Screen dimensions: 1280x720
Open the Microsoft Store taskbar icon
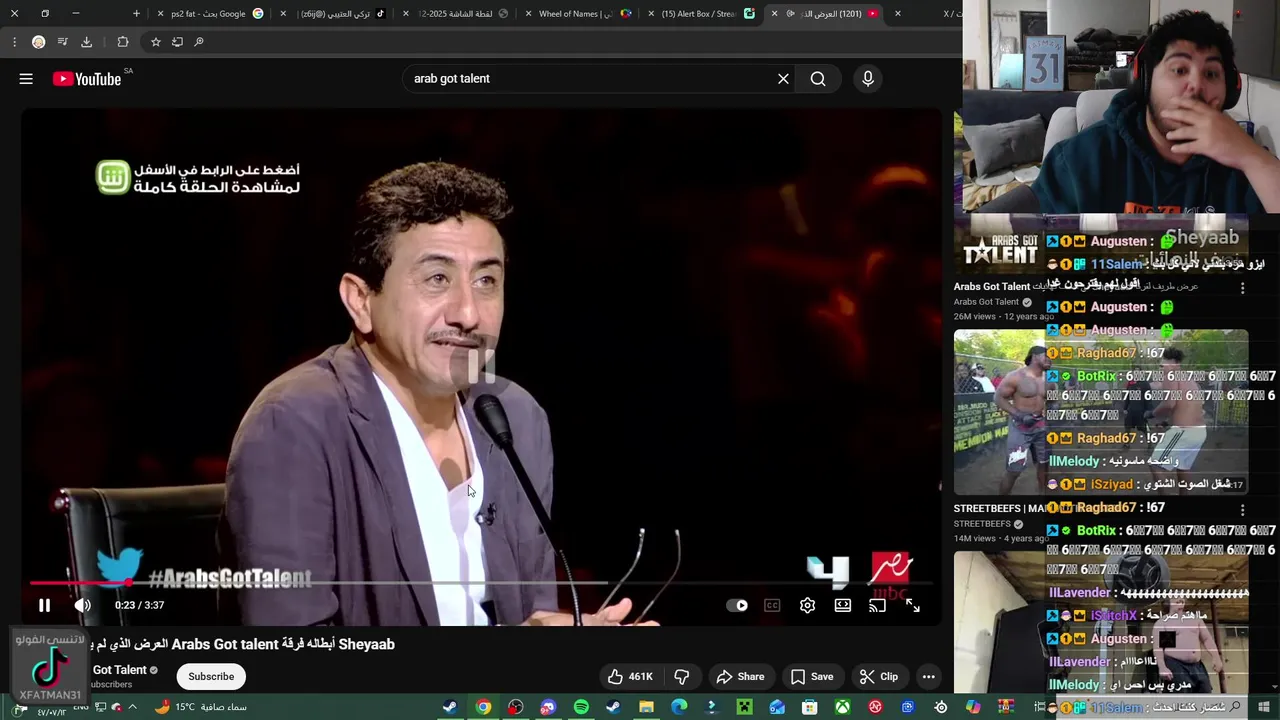(x=810, y=707)
